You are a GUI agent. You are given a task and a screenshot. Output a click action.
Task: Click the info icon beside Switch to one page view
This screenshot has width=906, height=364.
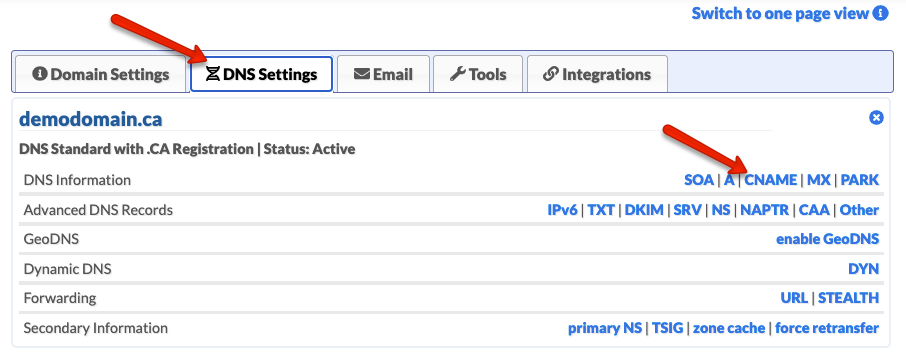(x=881, y=13)
